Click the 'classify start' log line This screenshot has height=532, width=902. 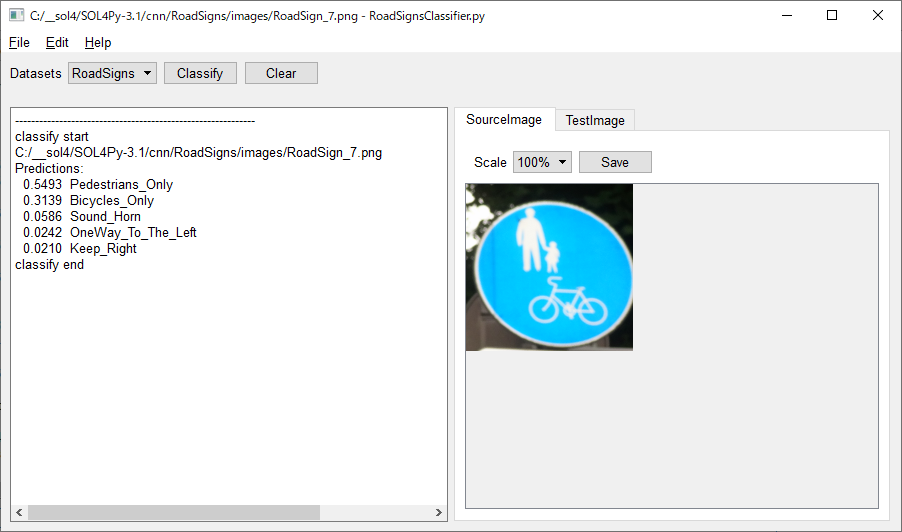[x=52, y=137]
